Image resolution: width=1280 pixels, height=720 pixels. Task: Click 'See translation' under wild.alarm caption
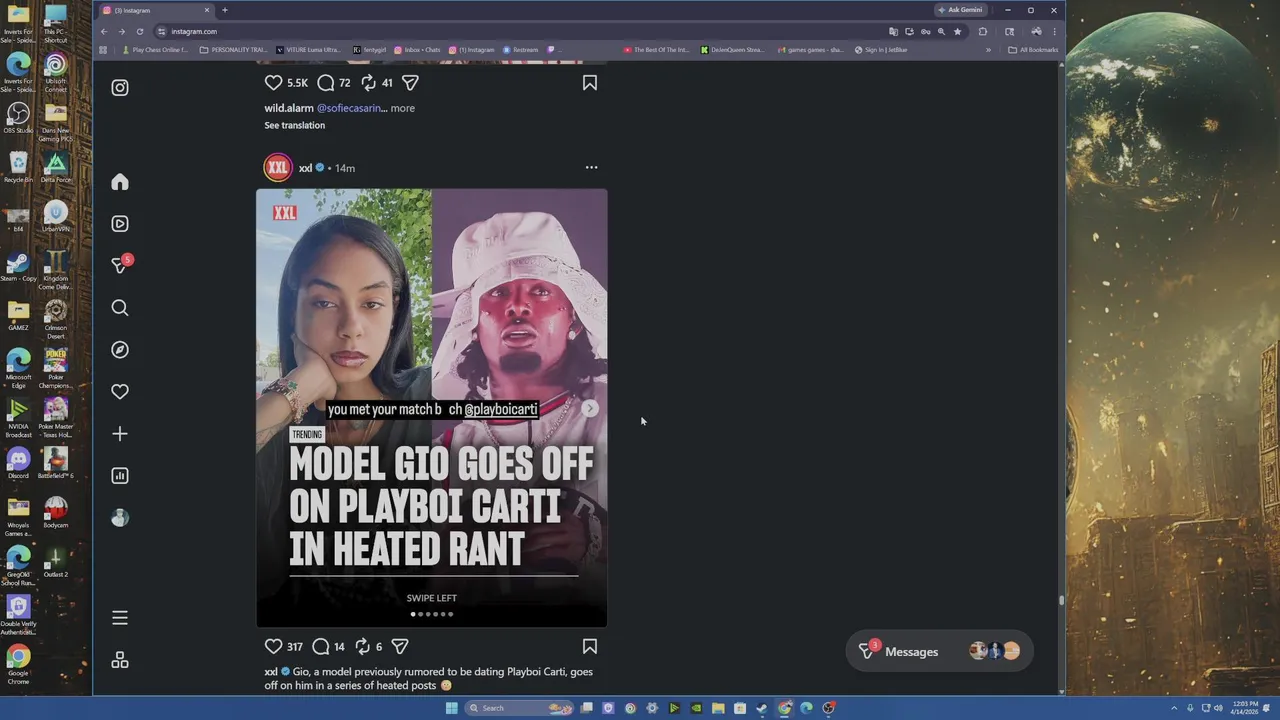coord(294,125)
